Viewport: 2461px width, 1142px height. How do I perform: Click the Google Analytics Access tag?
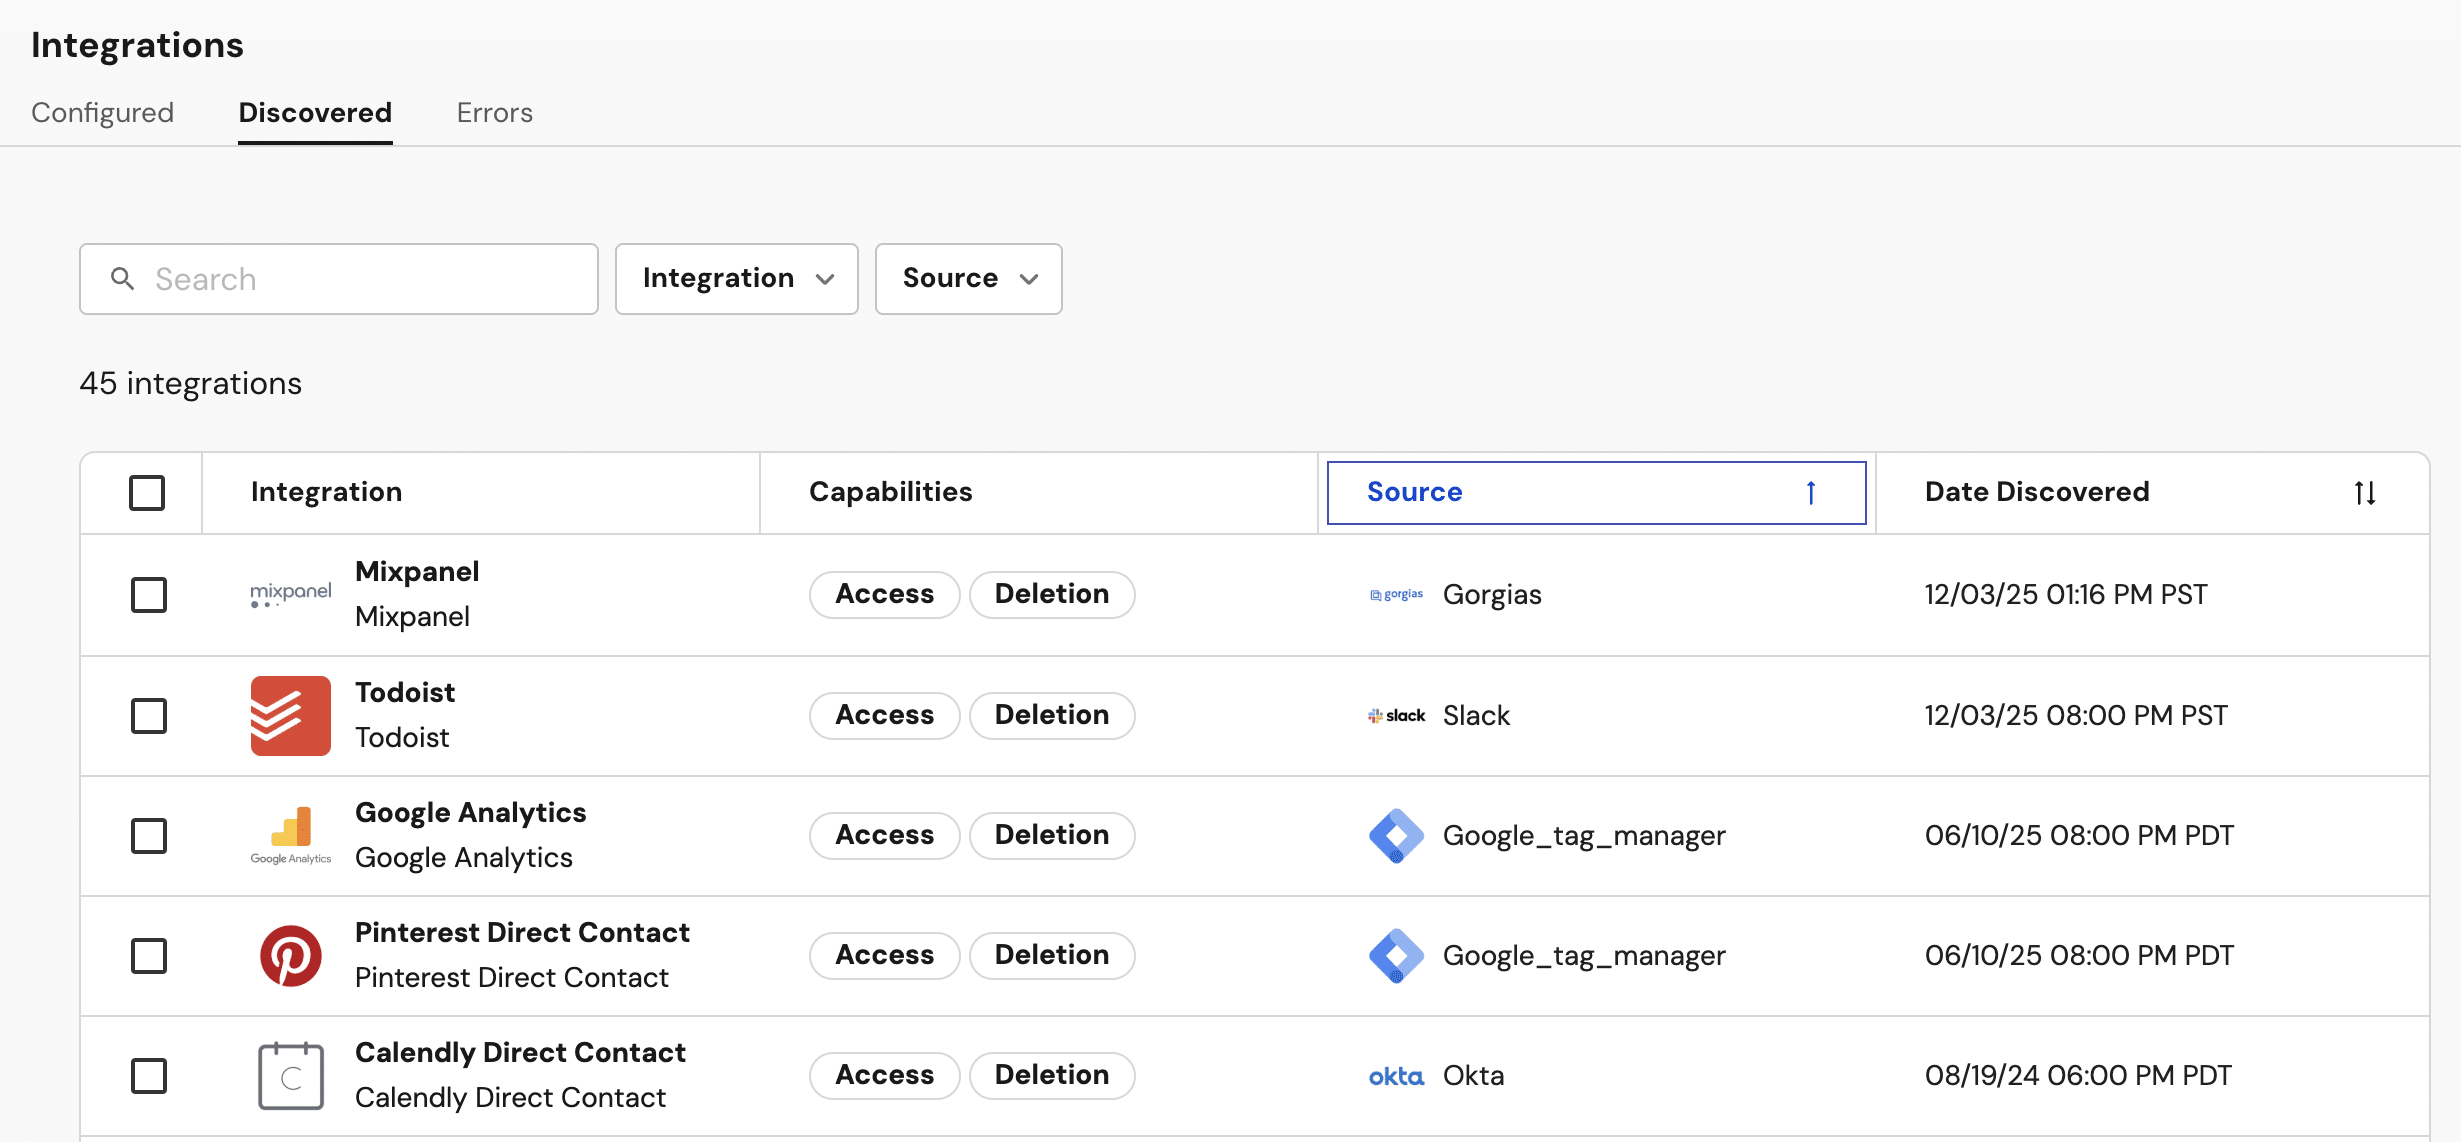click(x=884, y=835)
